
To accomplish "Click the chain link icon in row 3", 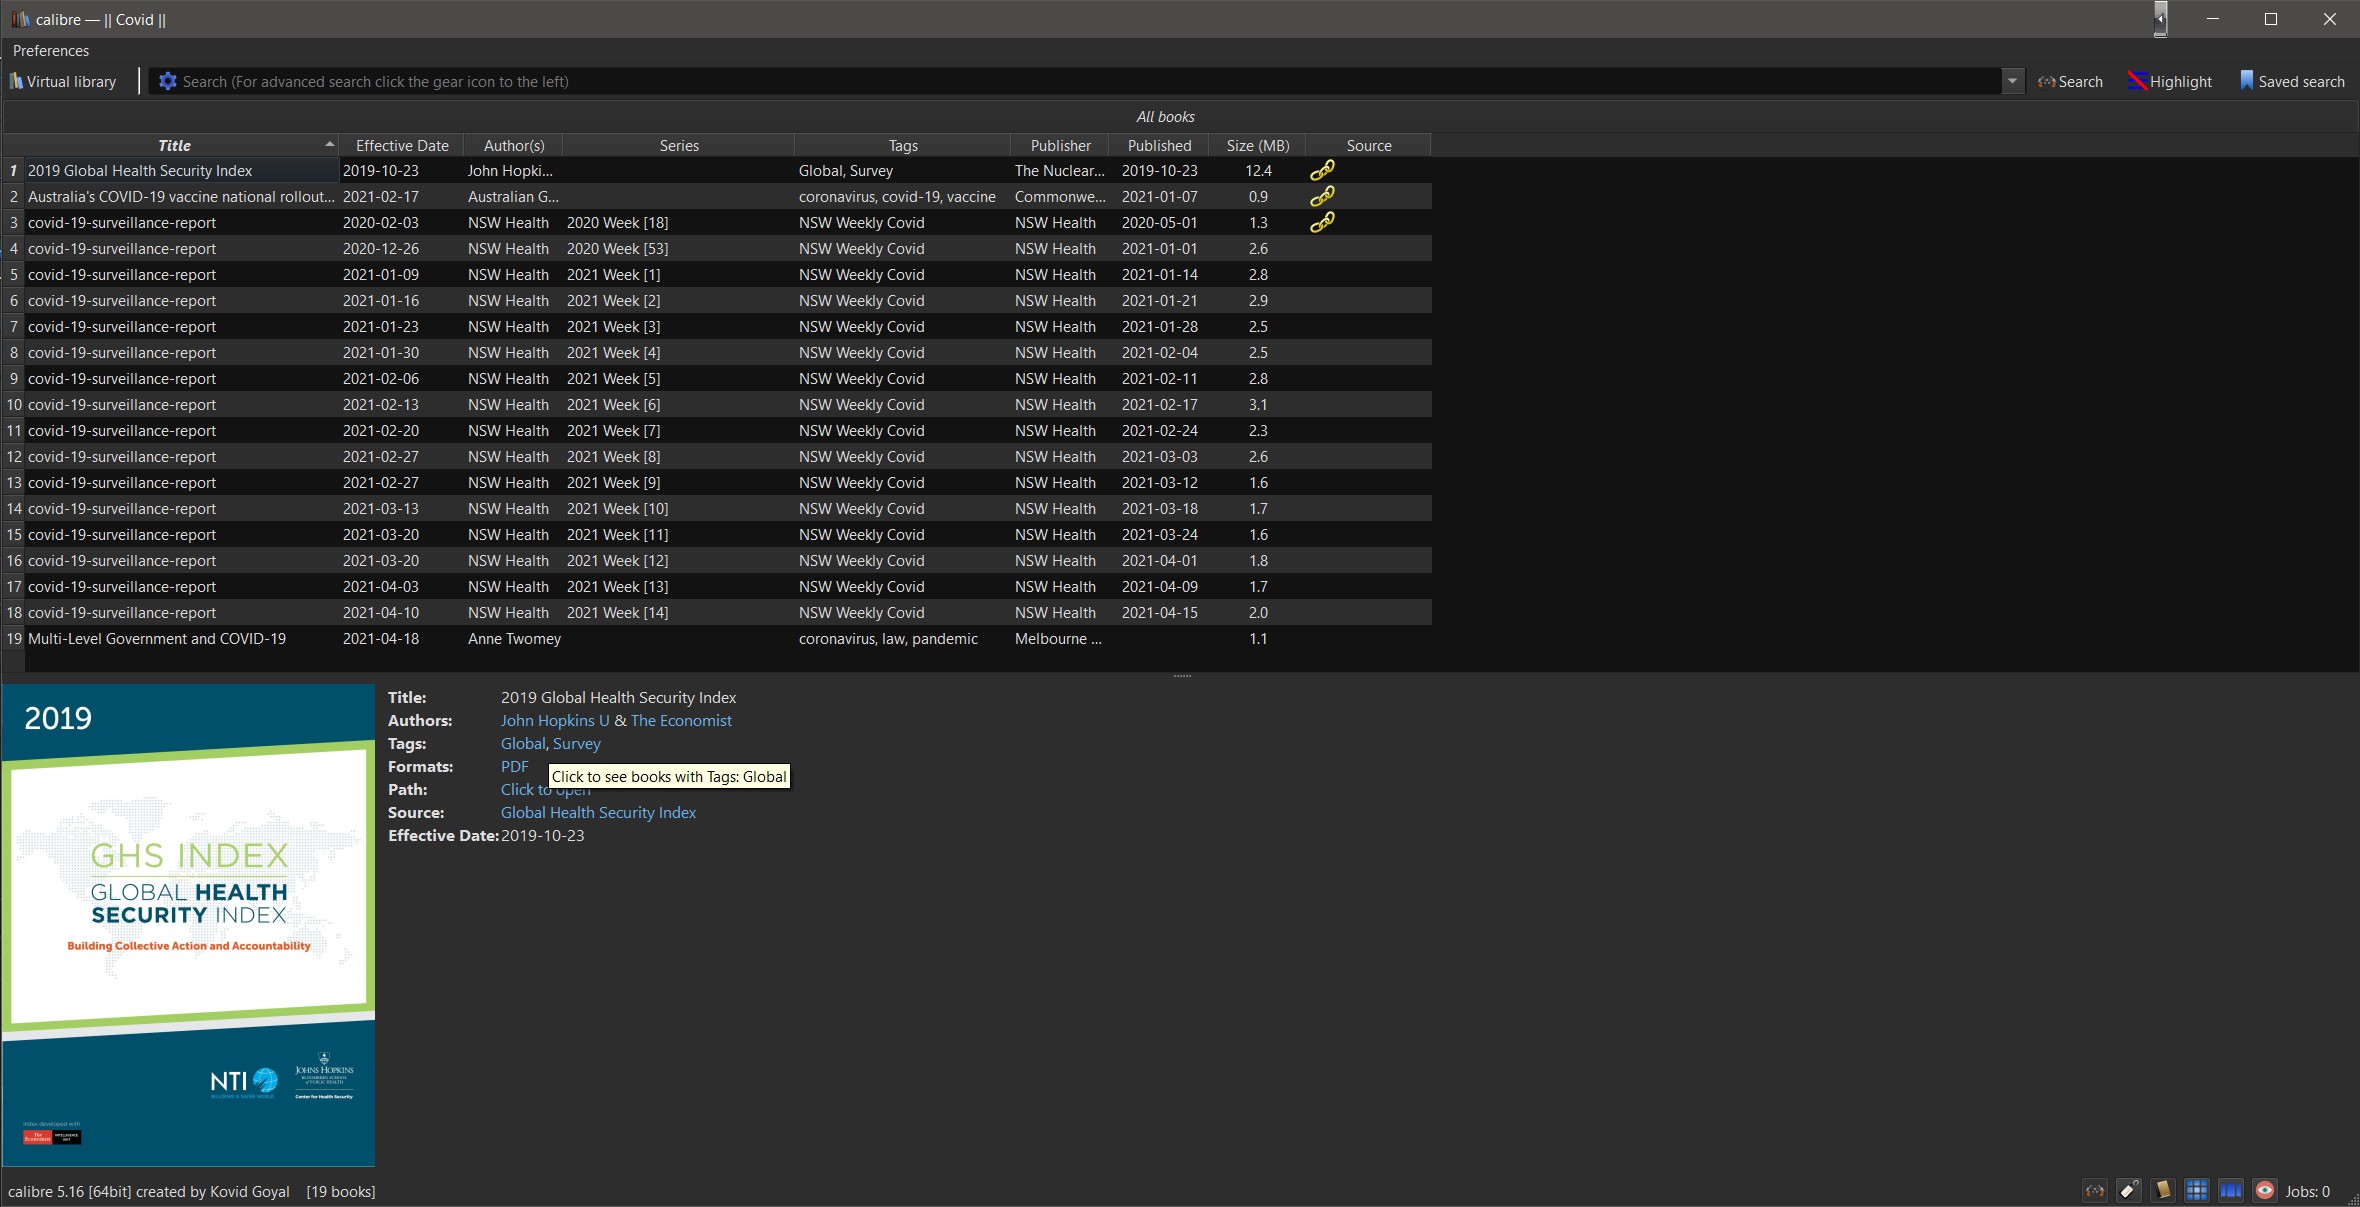I will pos(1322,222).
